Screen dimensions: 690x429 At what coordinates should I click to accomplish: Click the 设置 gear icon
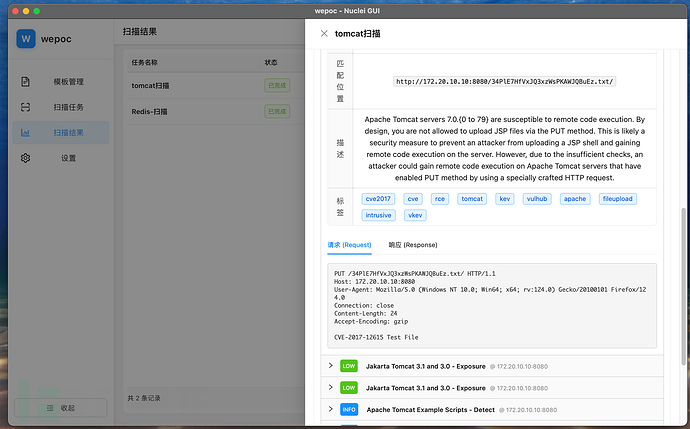[26, 158]
